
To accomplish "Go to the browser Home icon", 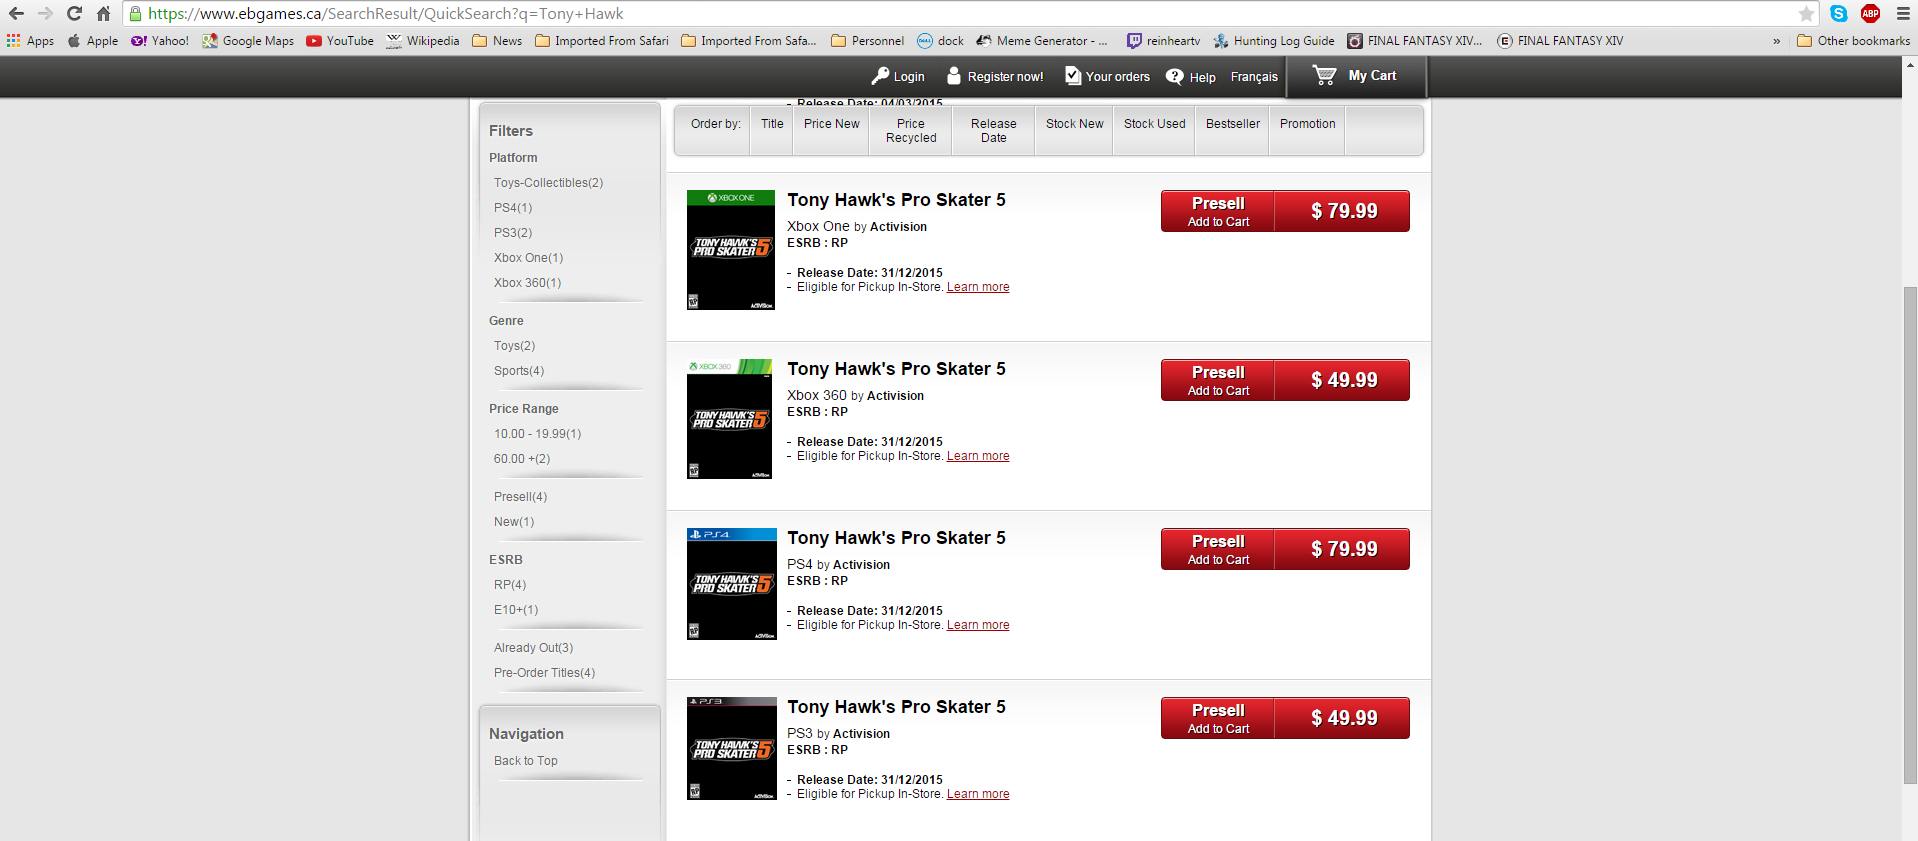I will click(103, 14).
